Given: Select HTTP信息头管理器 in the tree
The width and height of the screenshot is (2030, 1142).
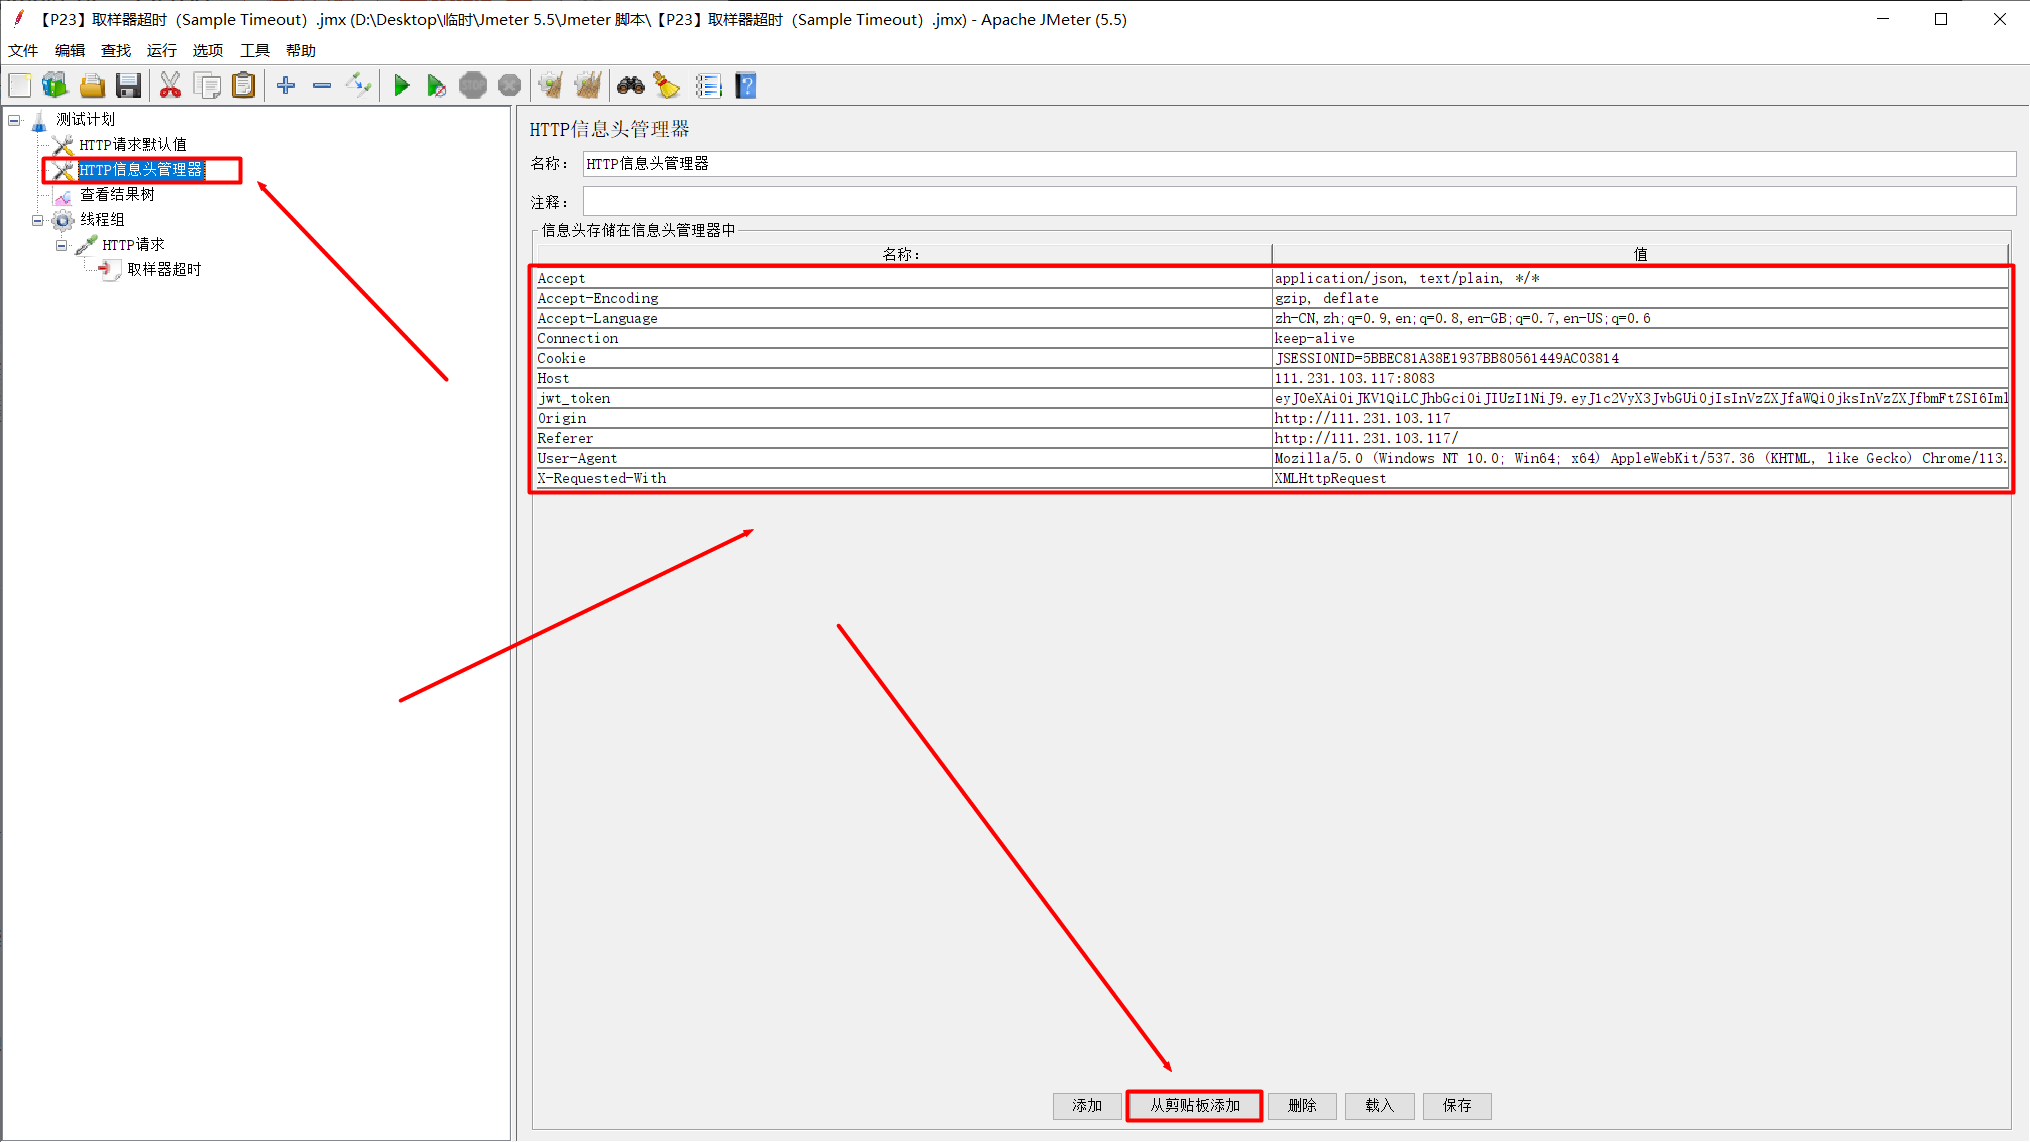Looking at the screenshot, I should click(x=141, y=170).
